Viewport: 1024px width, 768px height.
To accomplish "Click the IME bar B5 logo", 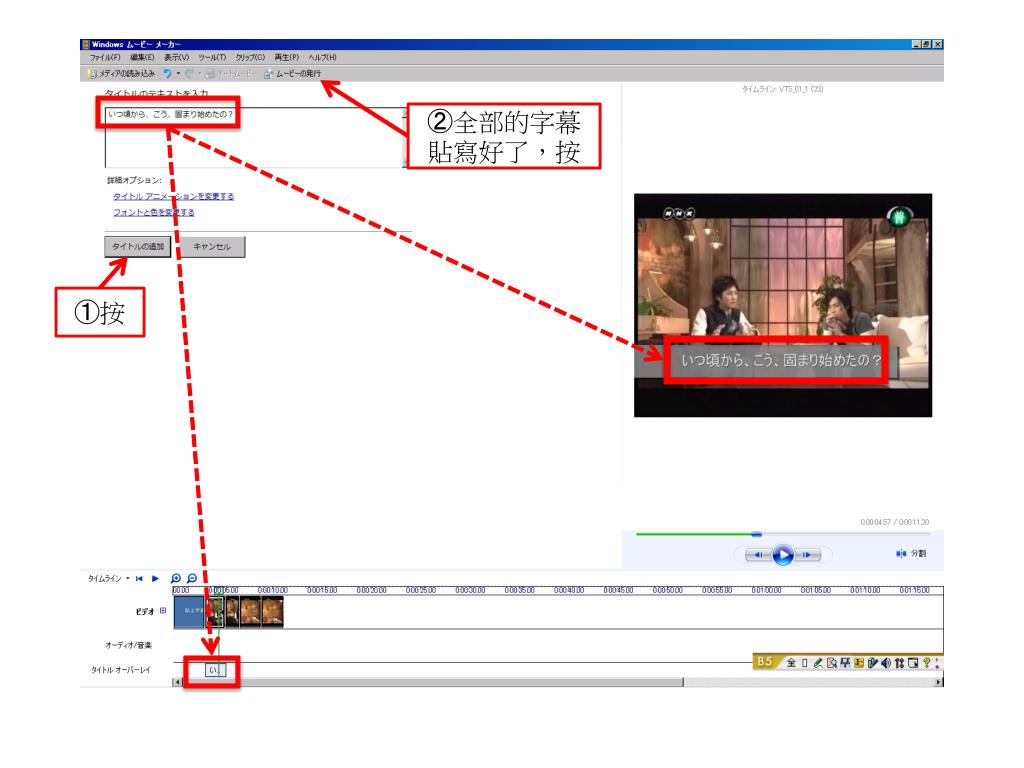I will pos(765,662).
